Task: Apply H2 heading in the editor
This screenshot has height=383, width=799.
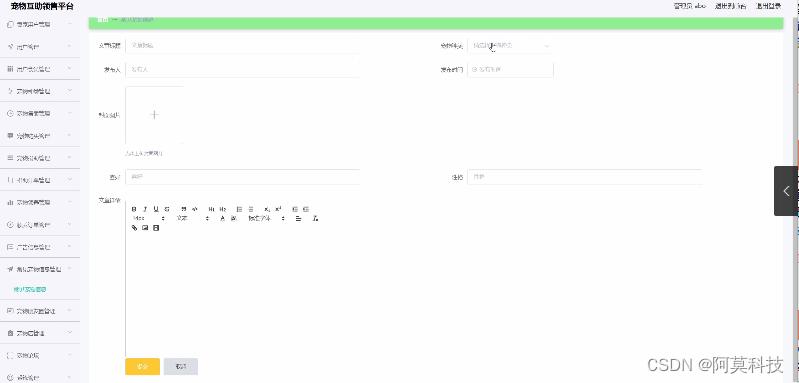Action: 223,209
